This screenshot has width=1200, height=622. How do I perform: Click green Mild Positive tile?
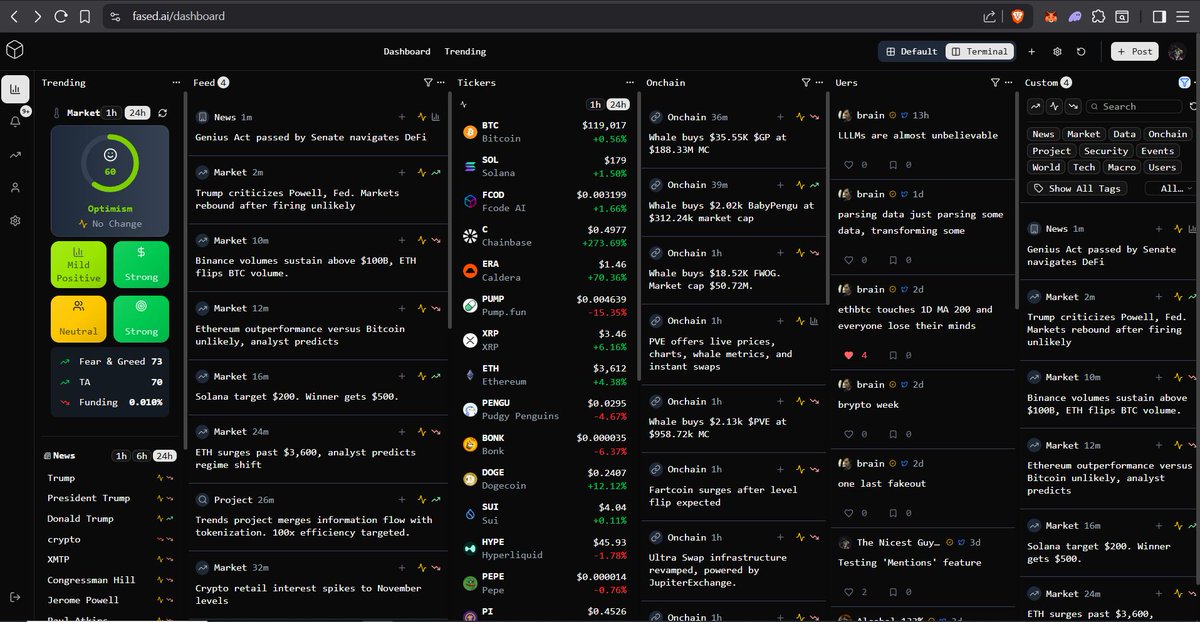pyautogui.click(x=78, y=265)
